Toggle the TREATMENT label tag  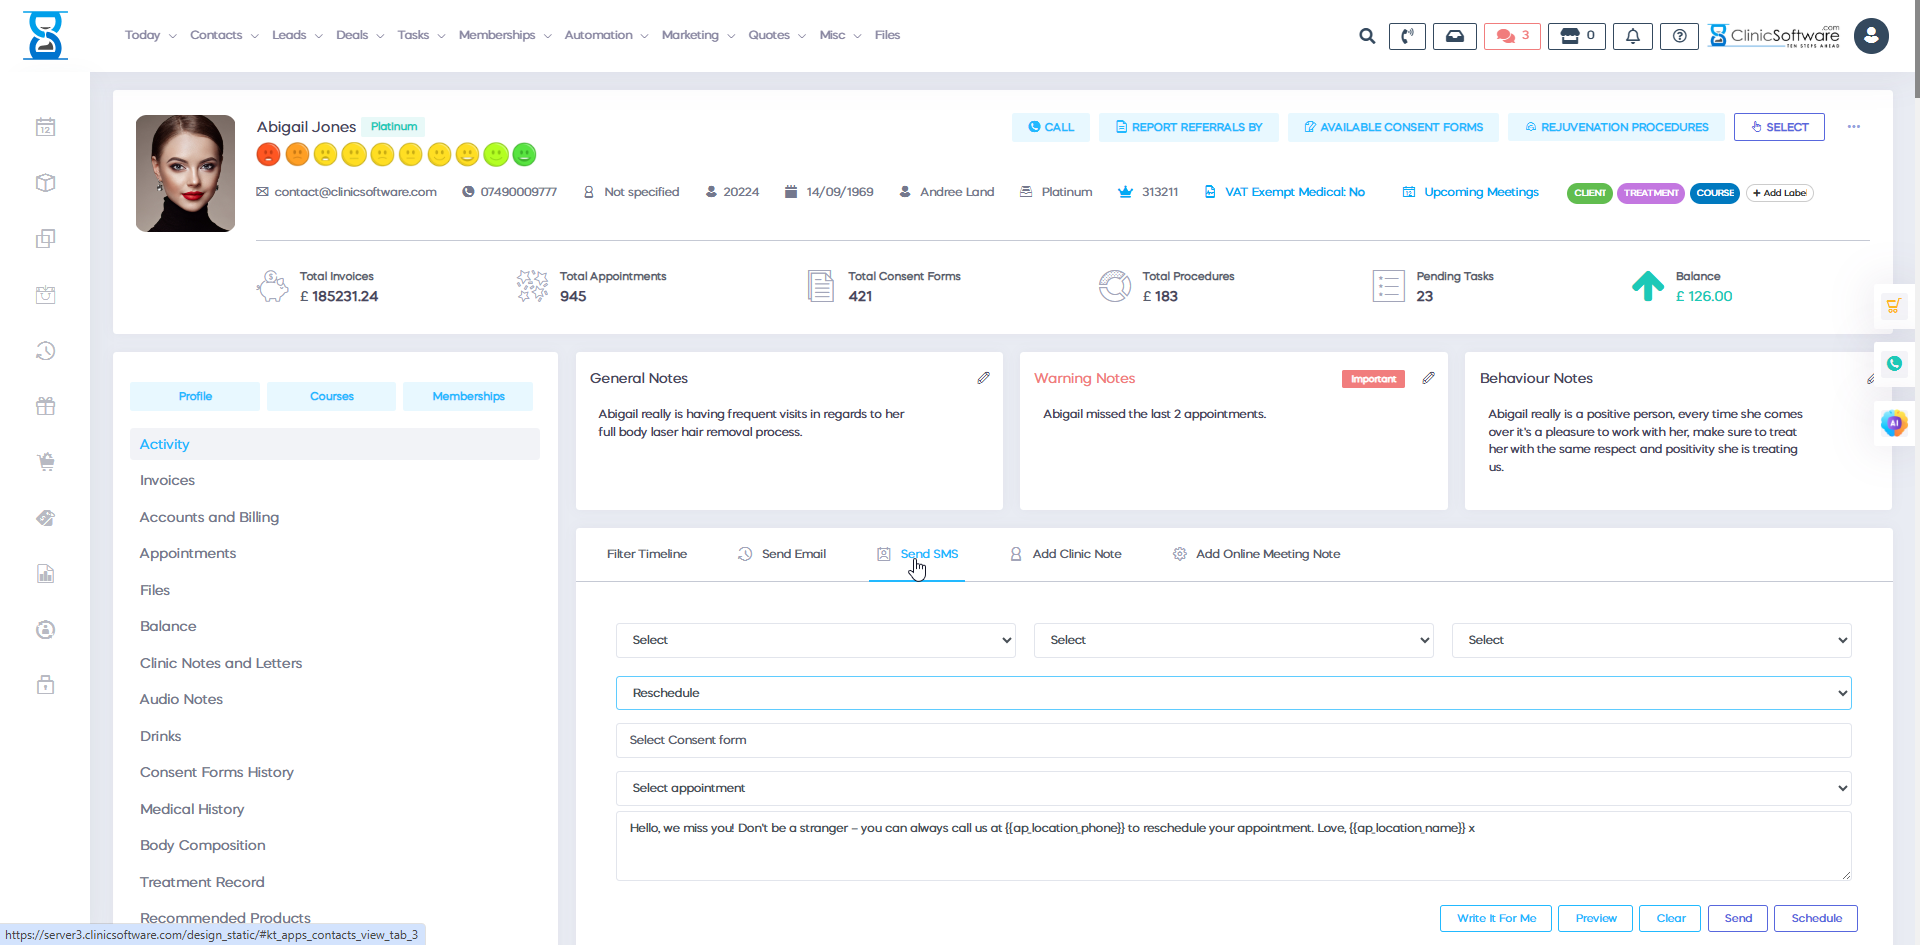(x=1650, y=193)
